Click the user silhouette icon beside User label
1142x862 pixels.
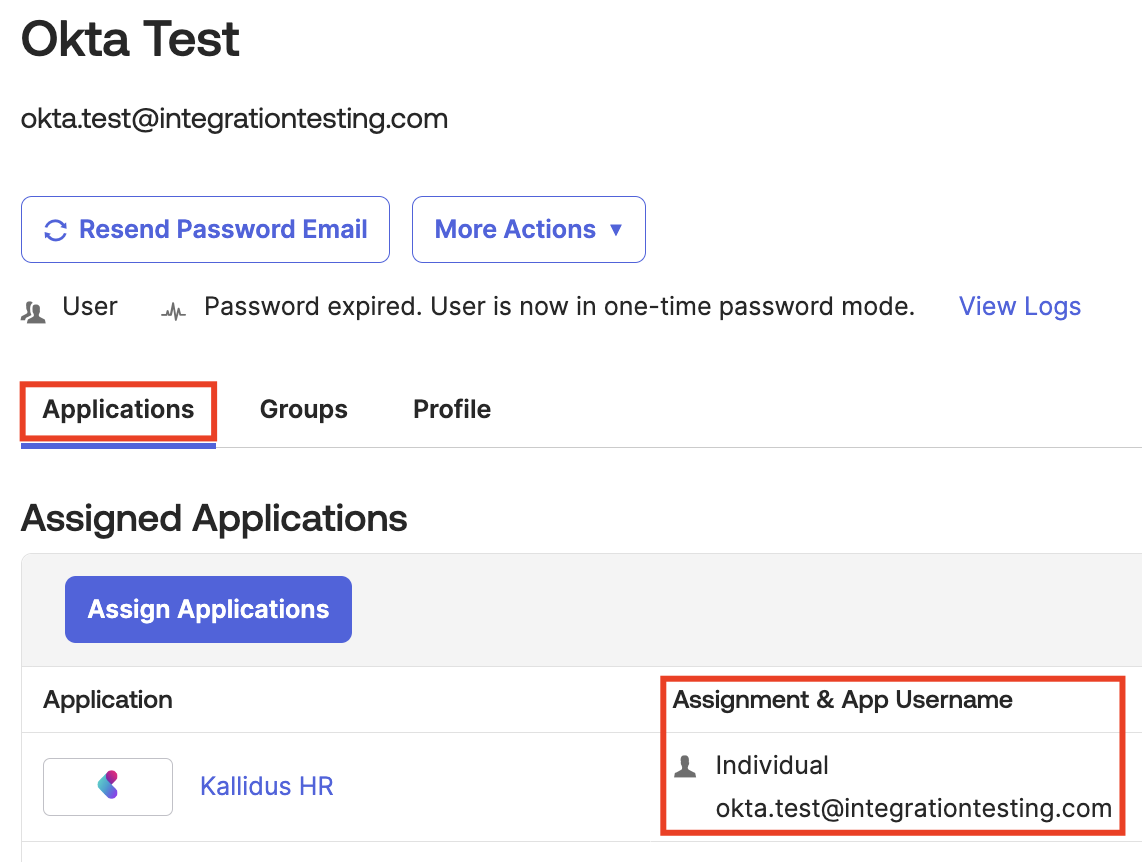pos(34,310)
